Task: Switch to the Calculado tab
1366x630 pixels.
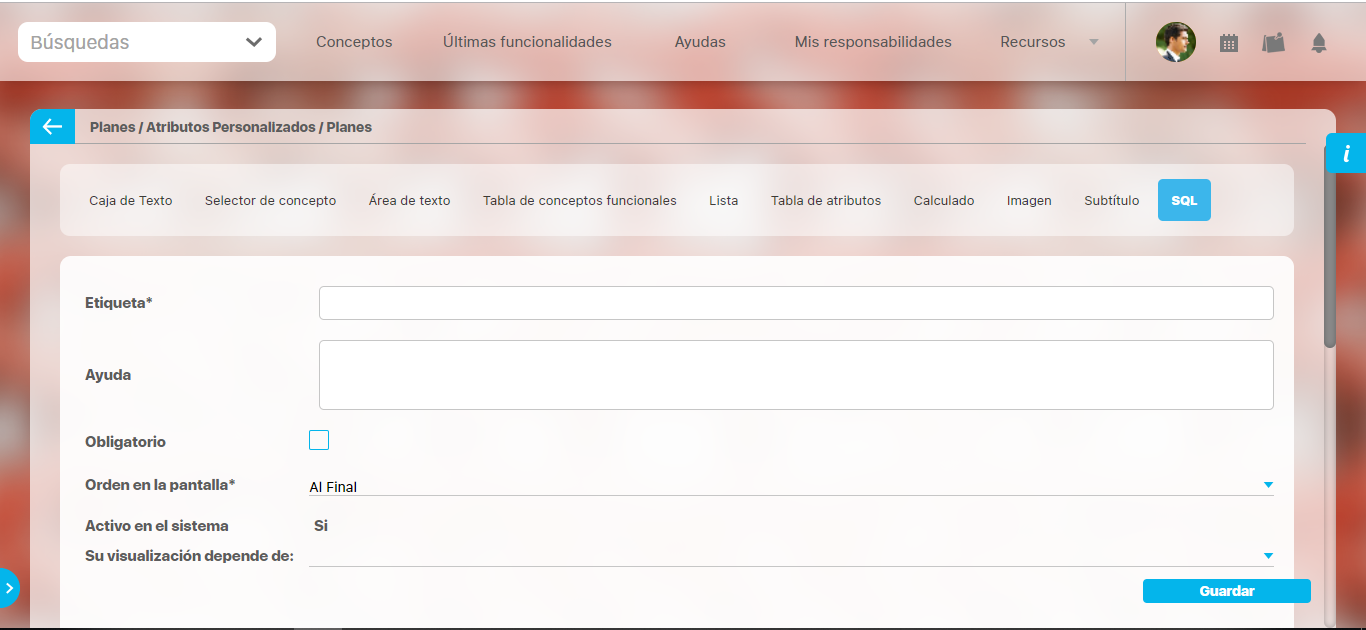Action: [944, 200]
